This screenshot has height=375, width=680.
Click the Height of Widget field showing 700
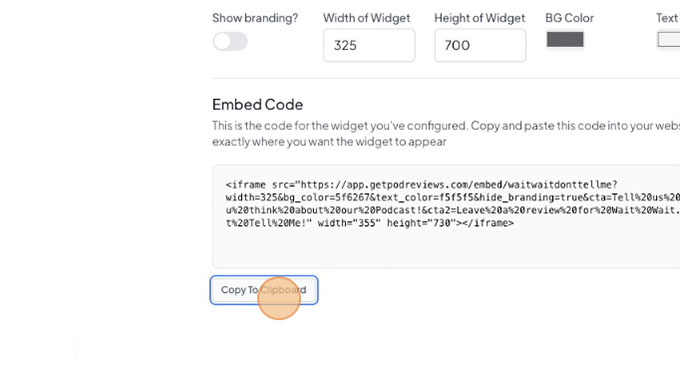(480, 45)
